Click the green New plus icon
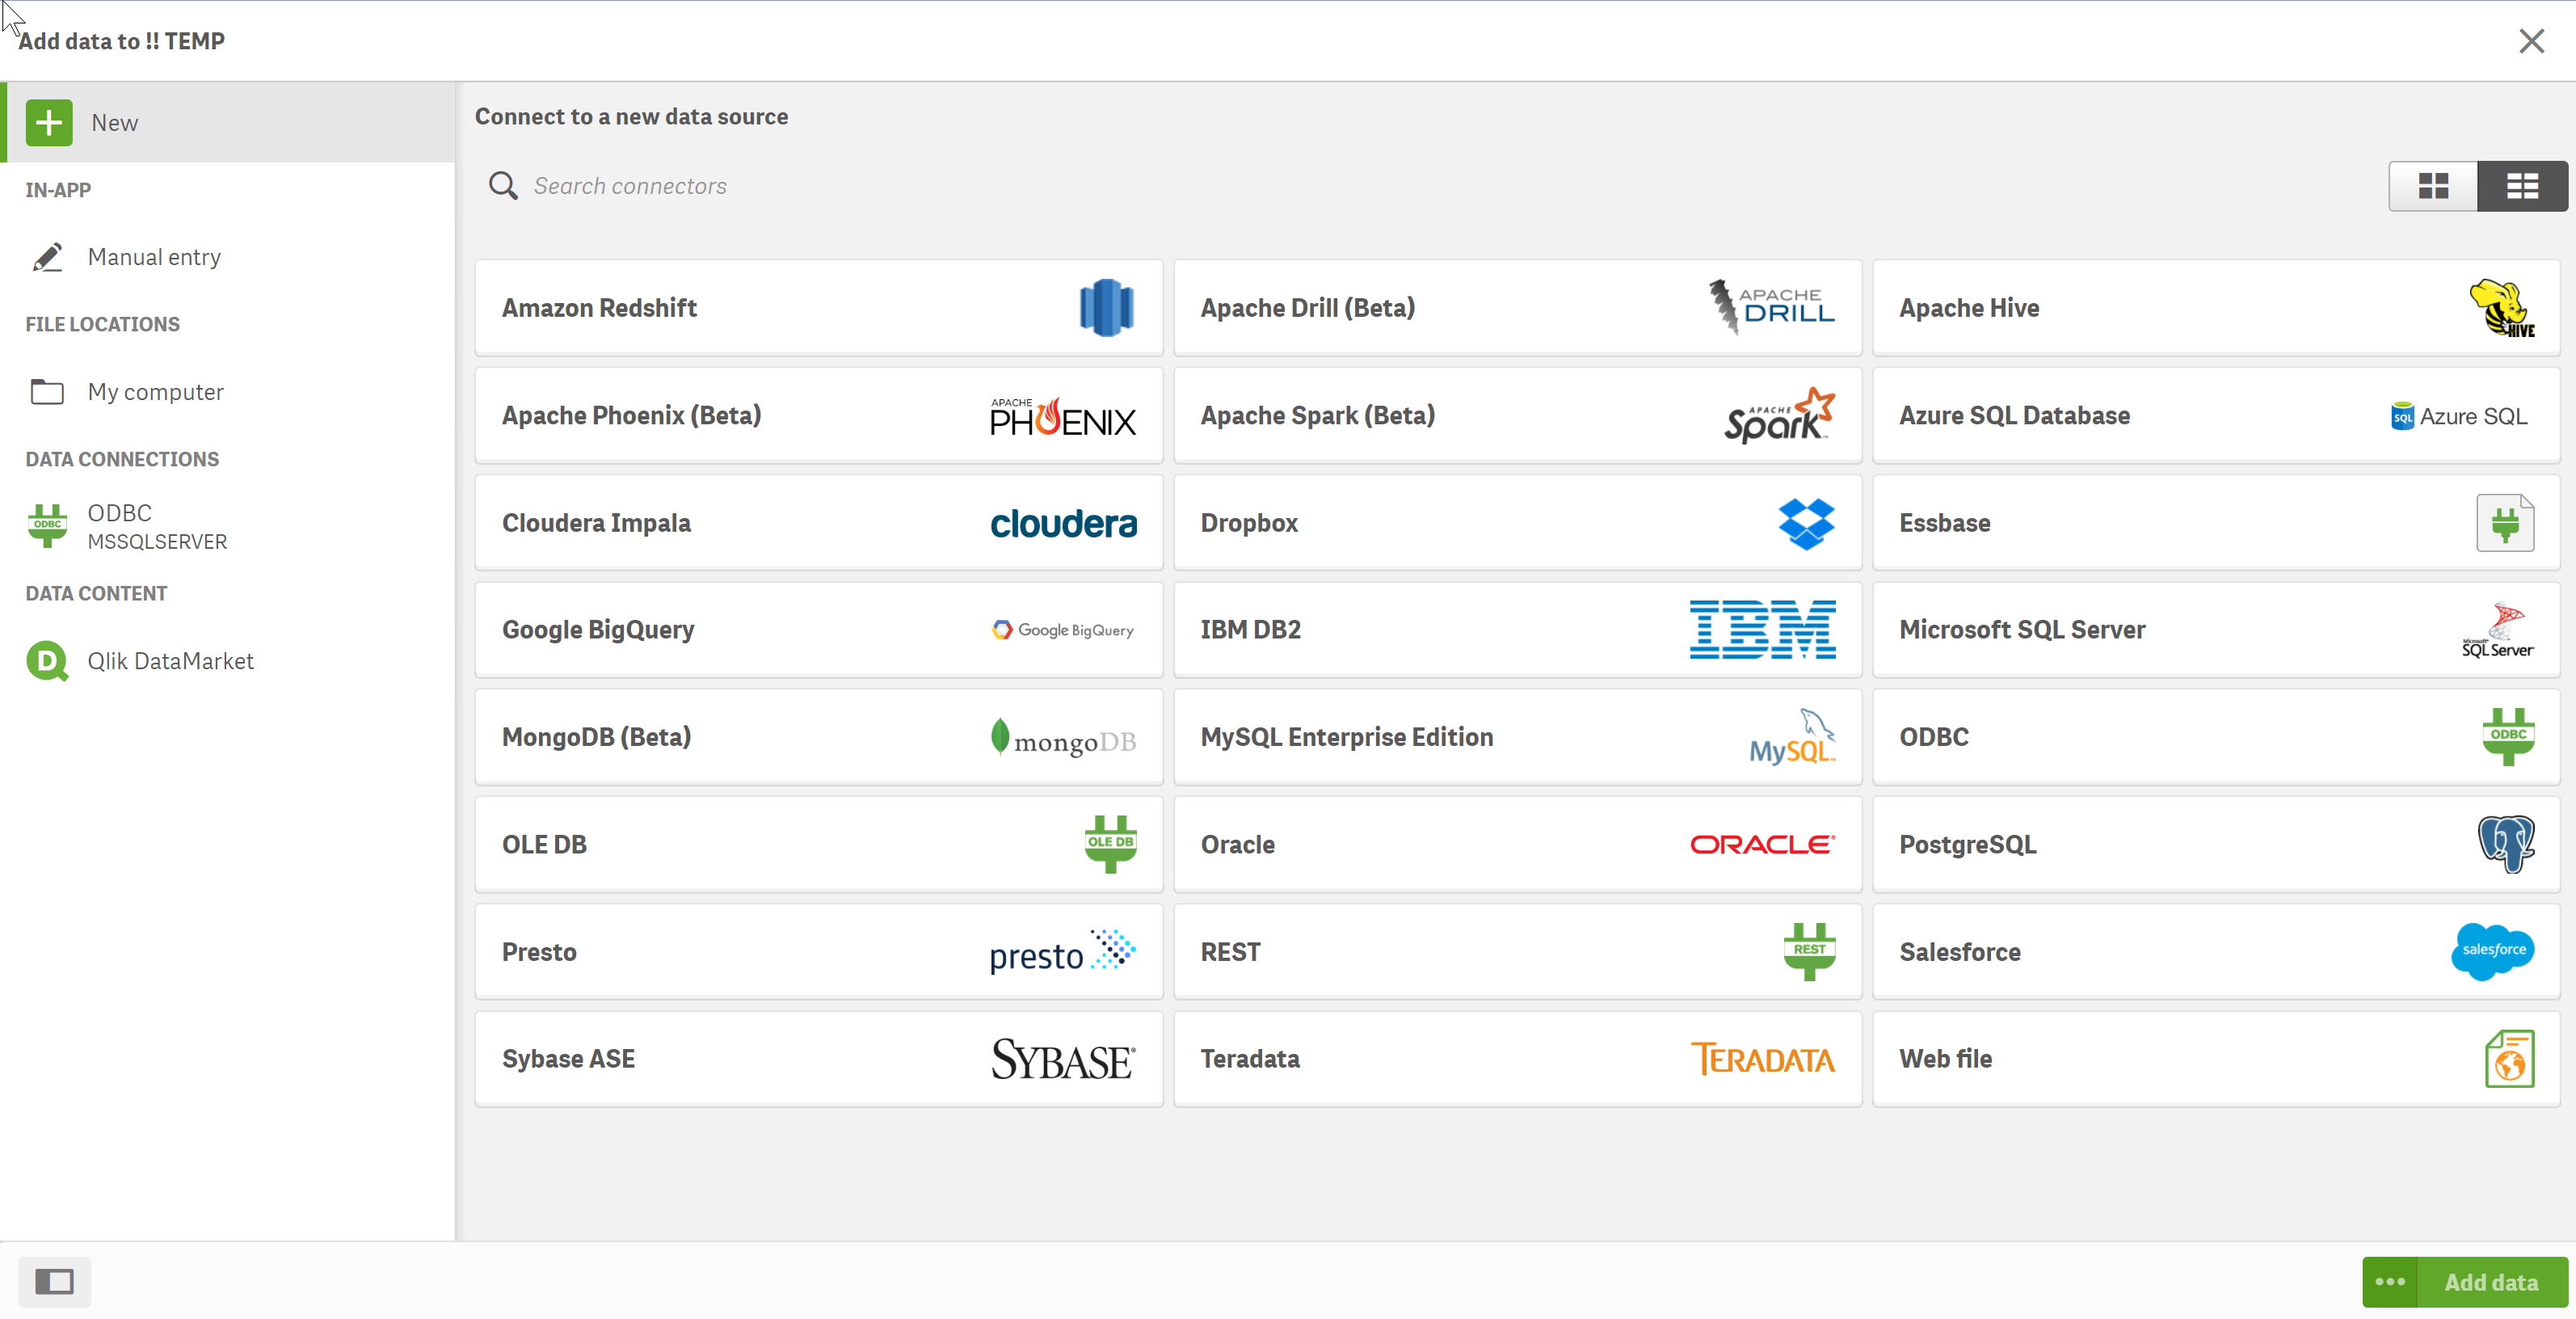 (48, 123)
